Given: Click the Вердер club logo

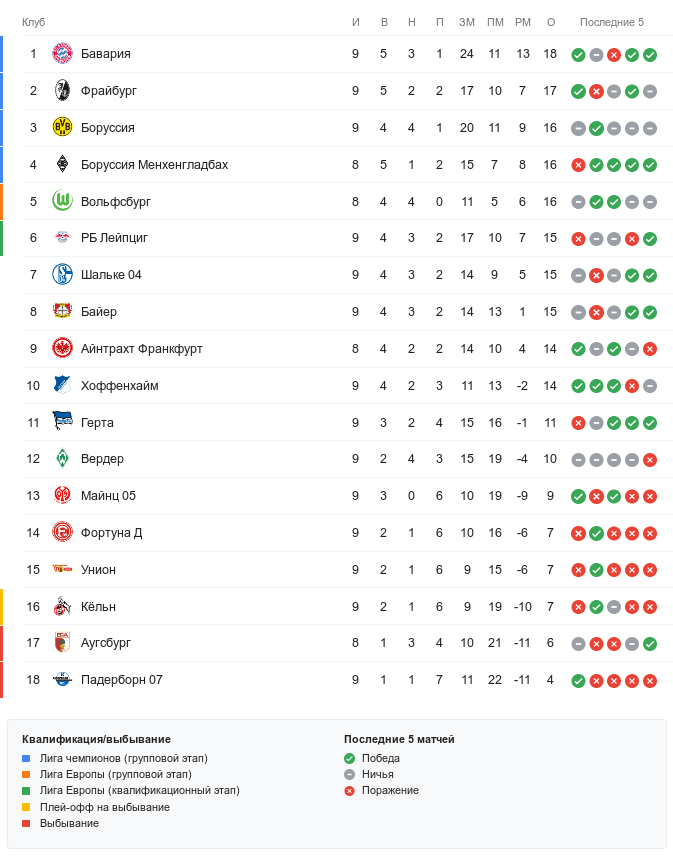Looking at the screenshot, I should point(63,459).
